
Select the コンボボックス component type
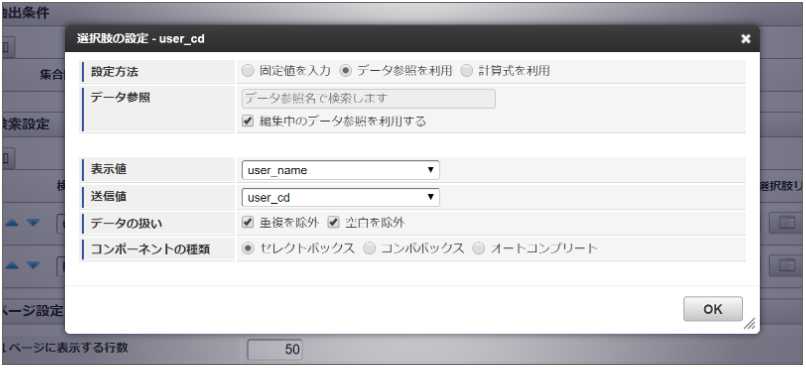click(369, 249)
